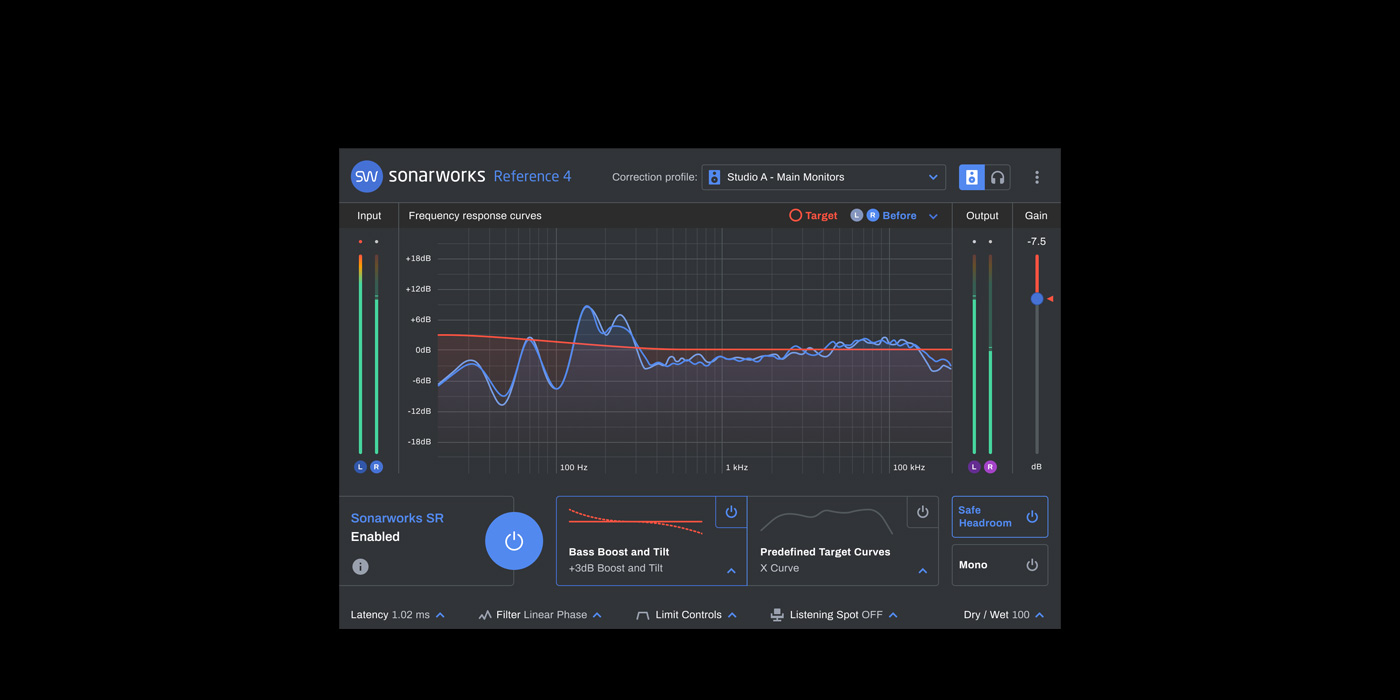1400x700 pixels.
Task: Click the Latency 1.02 ms label
Action: click(x=390, y=615)
